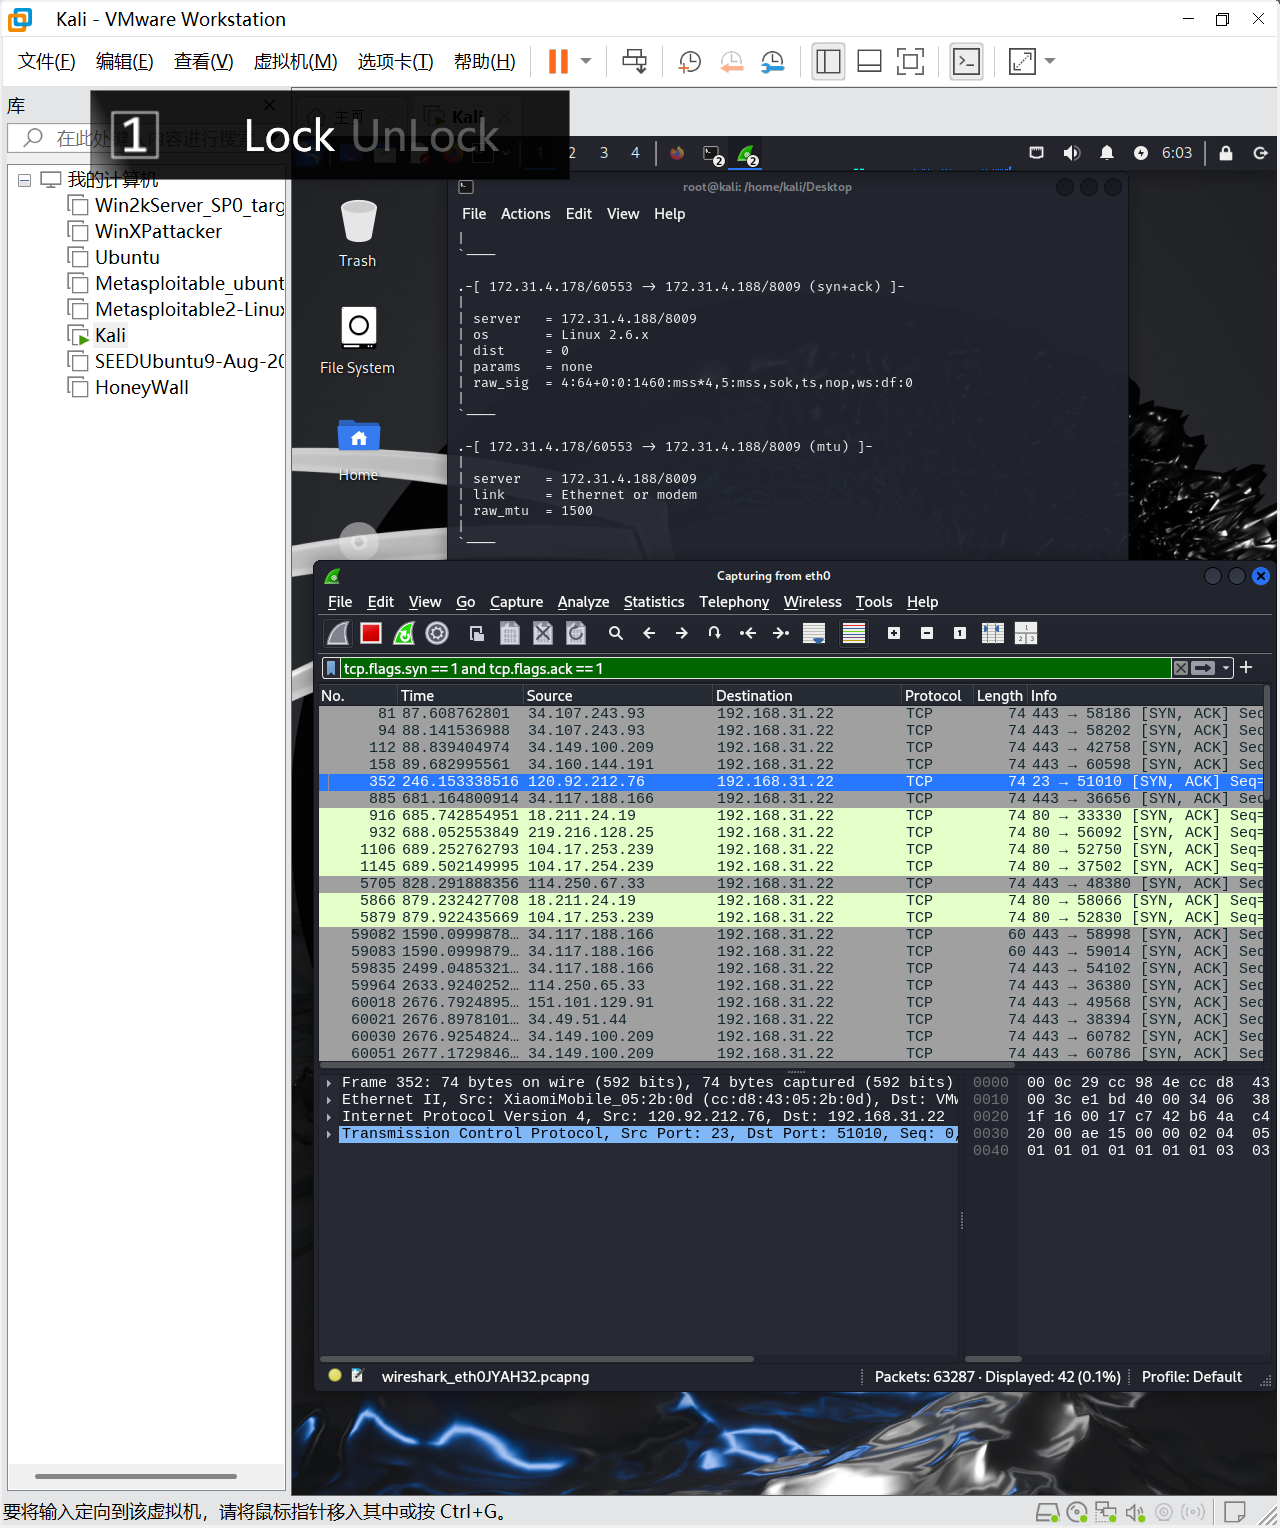Click the reload capture file icon in Wireshark
This screenshot has height=1528, width=1280.
[576, 633]
